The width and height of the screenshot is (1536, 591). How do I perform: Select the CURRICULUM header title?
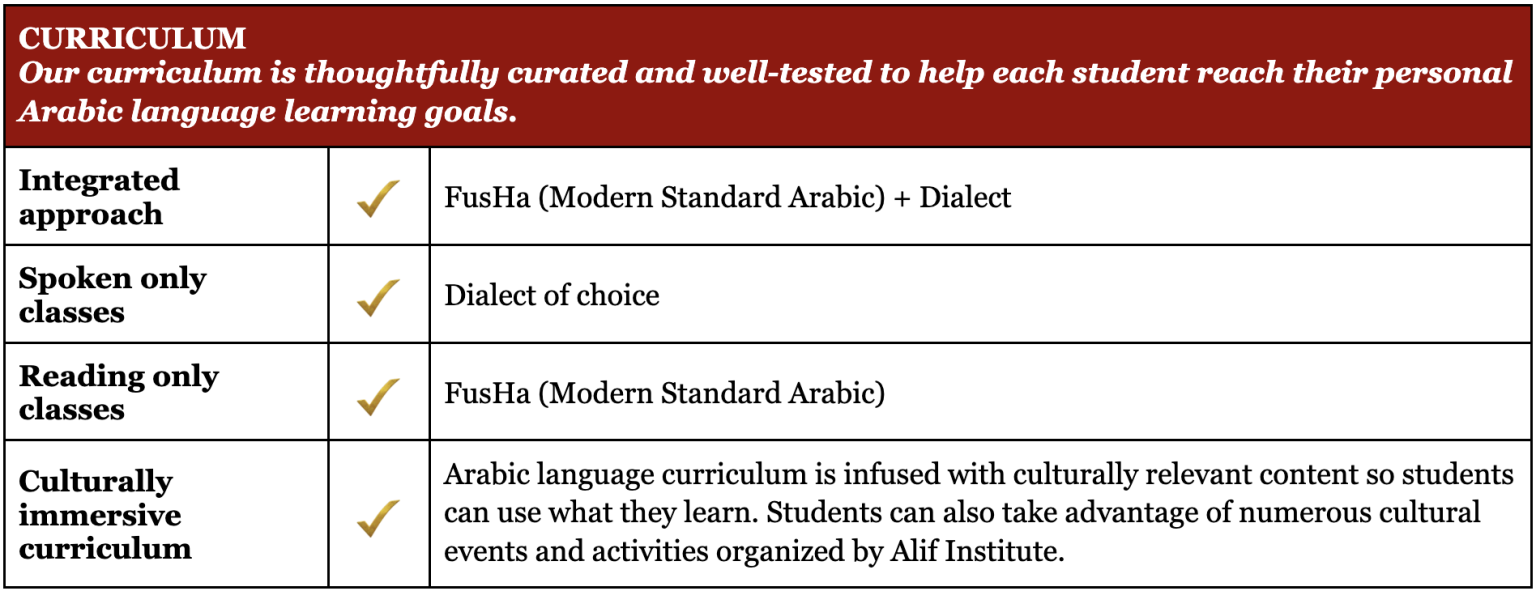pyautogui.click(x=132, y=38)
